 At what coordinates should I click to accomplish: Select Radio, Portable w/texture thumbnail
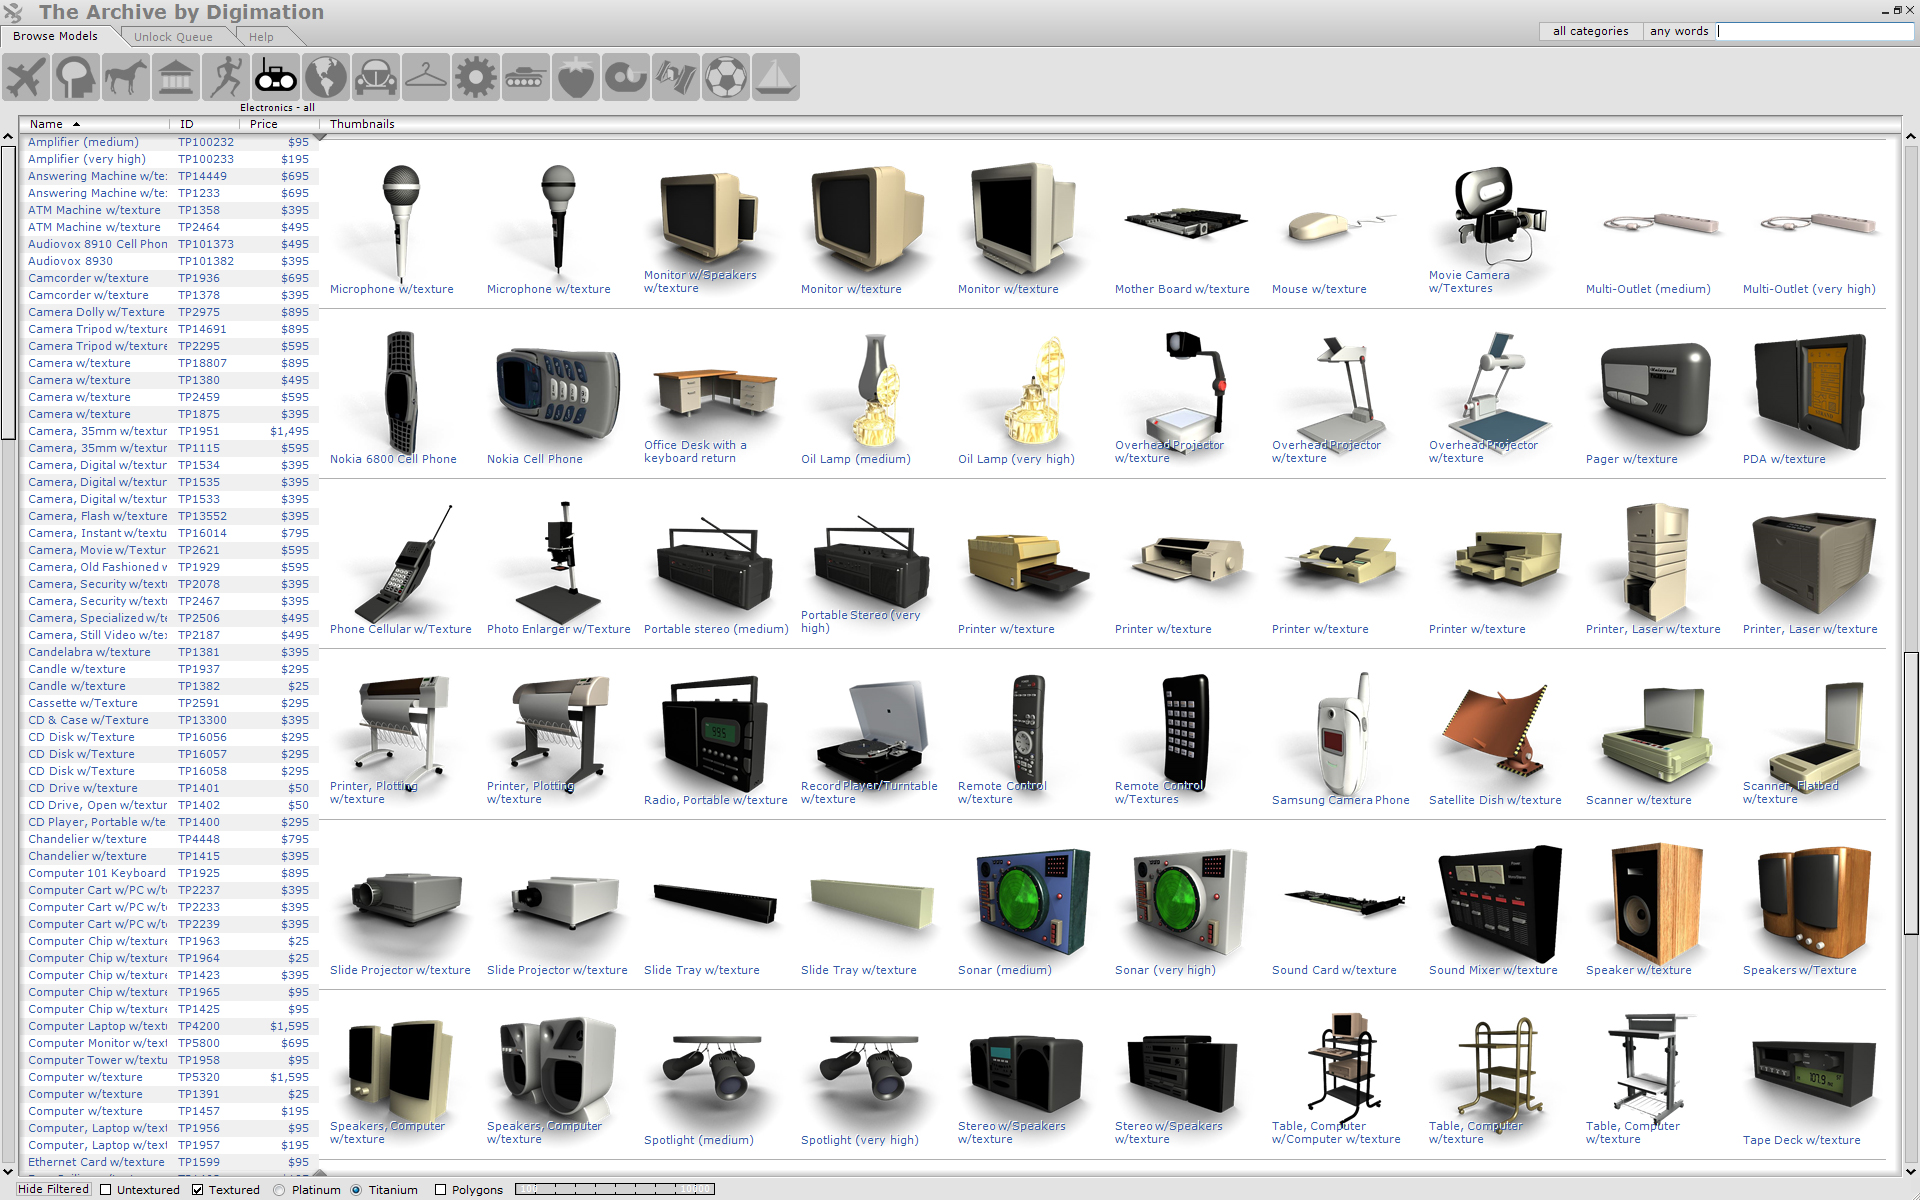[716, 733]
